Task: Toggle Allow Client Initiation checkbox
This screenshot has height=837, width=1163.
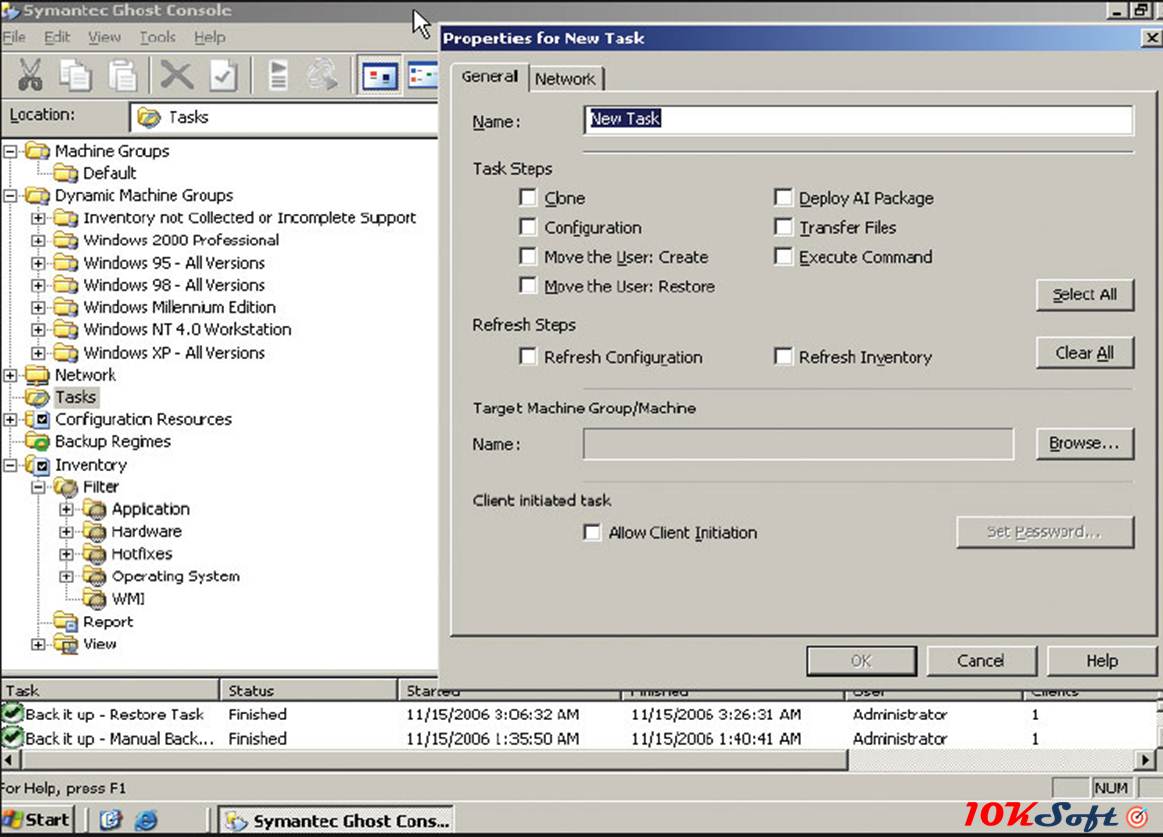Action: tap(592, 532)
